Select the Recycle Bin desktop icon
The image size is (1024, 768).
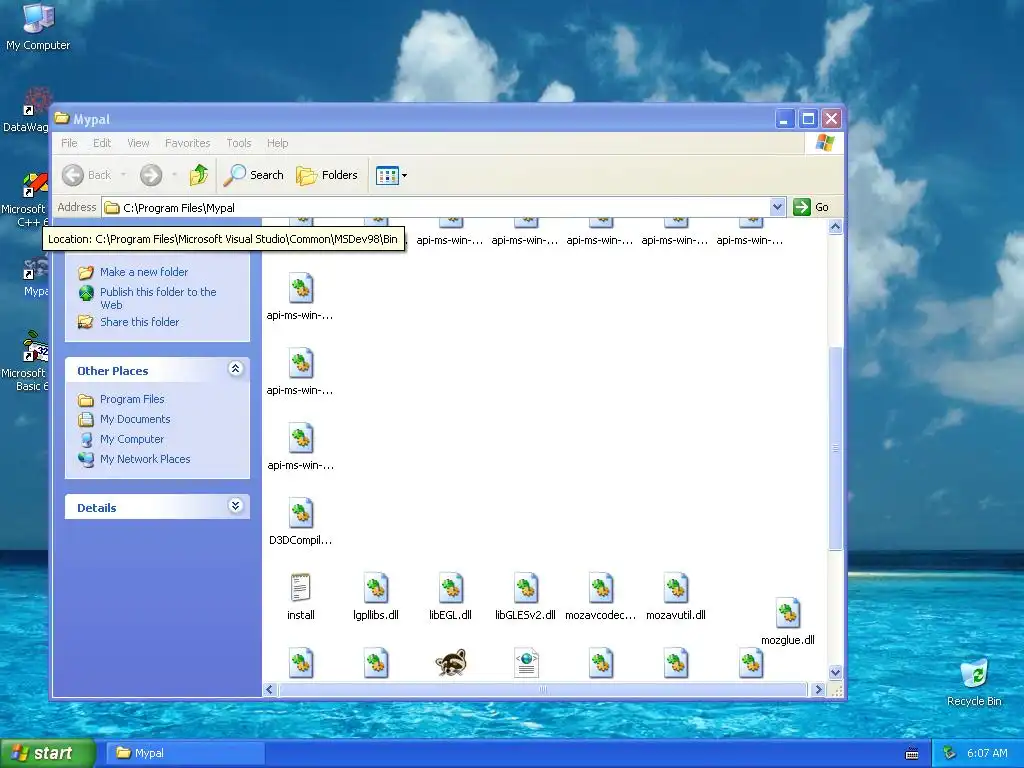tap(974, 683)
